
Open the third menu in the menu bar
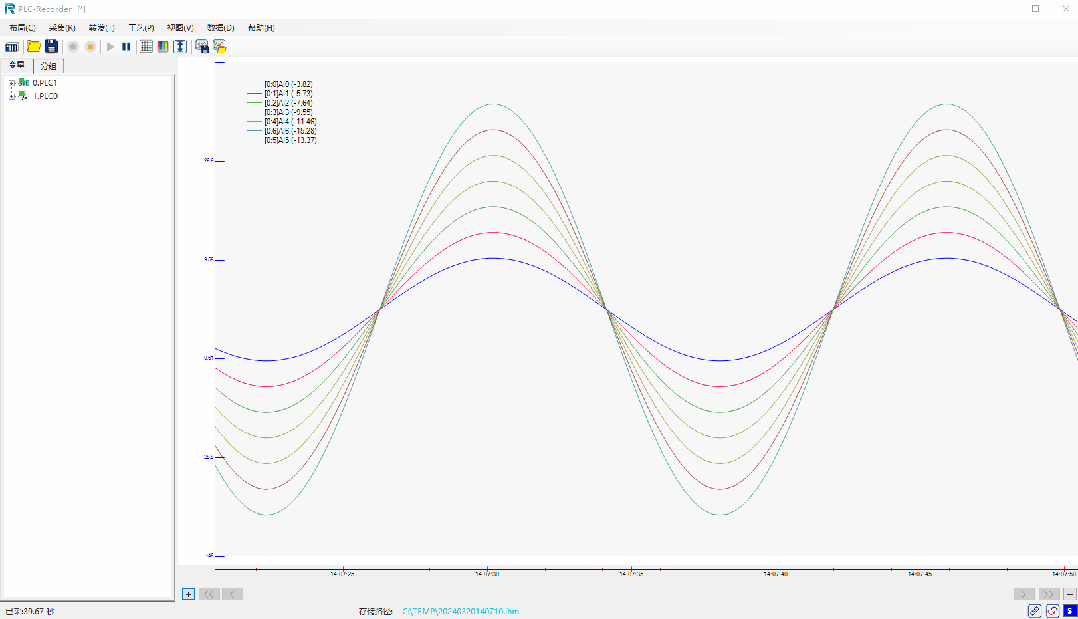101,28
